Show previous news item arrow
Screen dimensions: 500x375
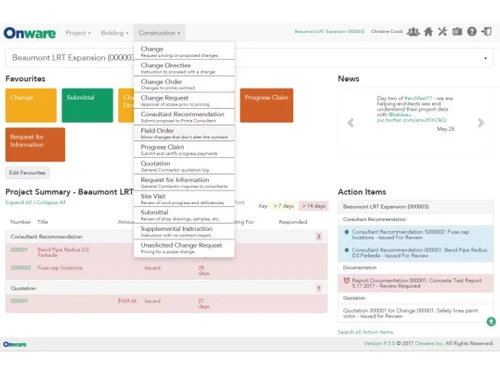[350, 123]
